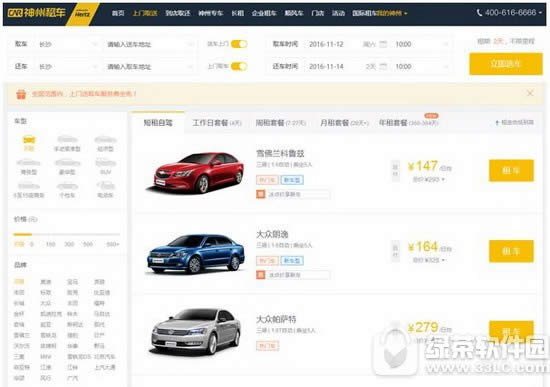The height and width of the screenshot is (387, 550).
Task: Dismiss the promo banner with the X
Action: (530, 93)
